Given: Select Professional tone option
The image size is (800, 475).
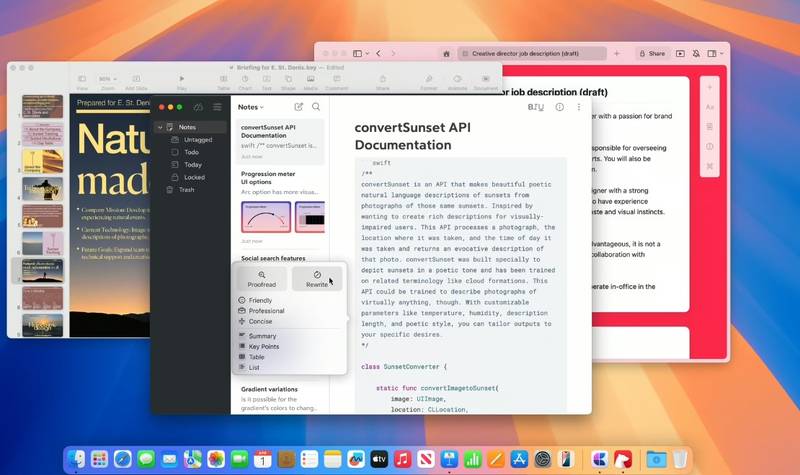Looking at the screenshot, I should pyautogui.click(x=266, y=311).
